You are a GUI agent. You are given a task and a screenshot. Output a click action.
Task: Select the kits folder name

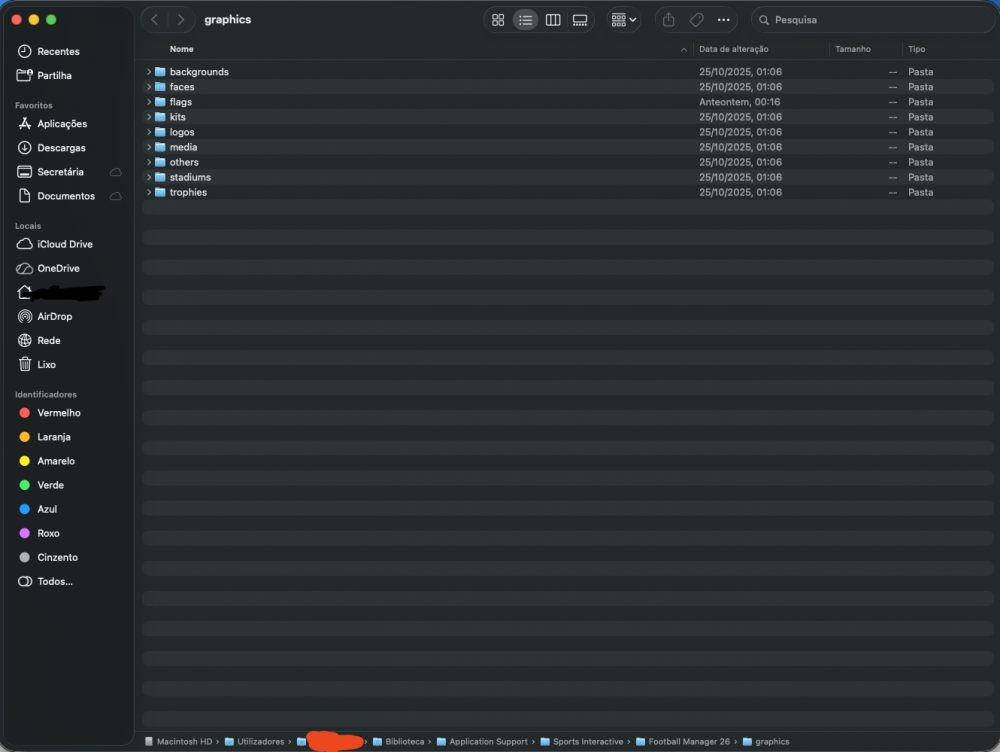pos(177,117)
